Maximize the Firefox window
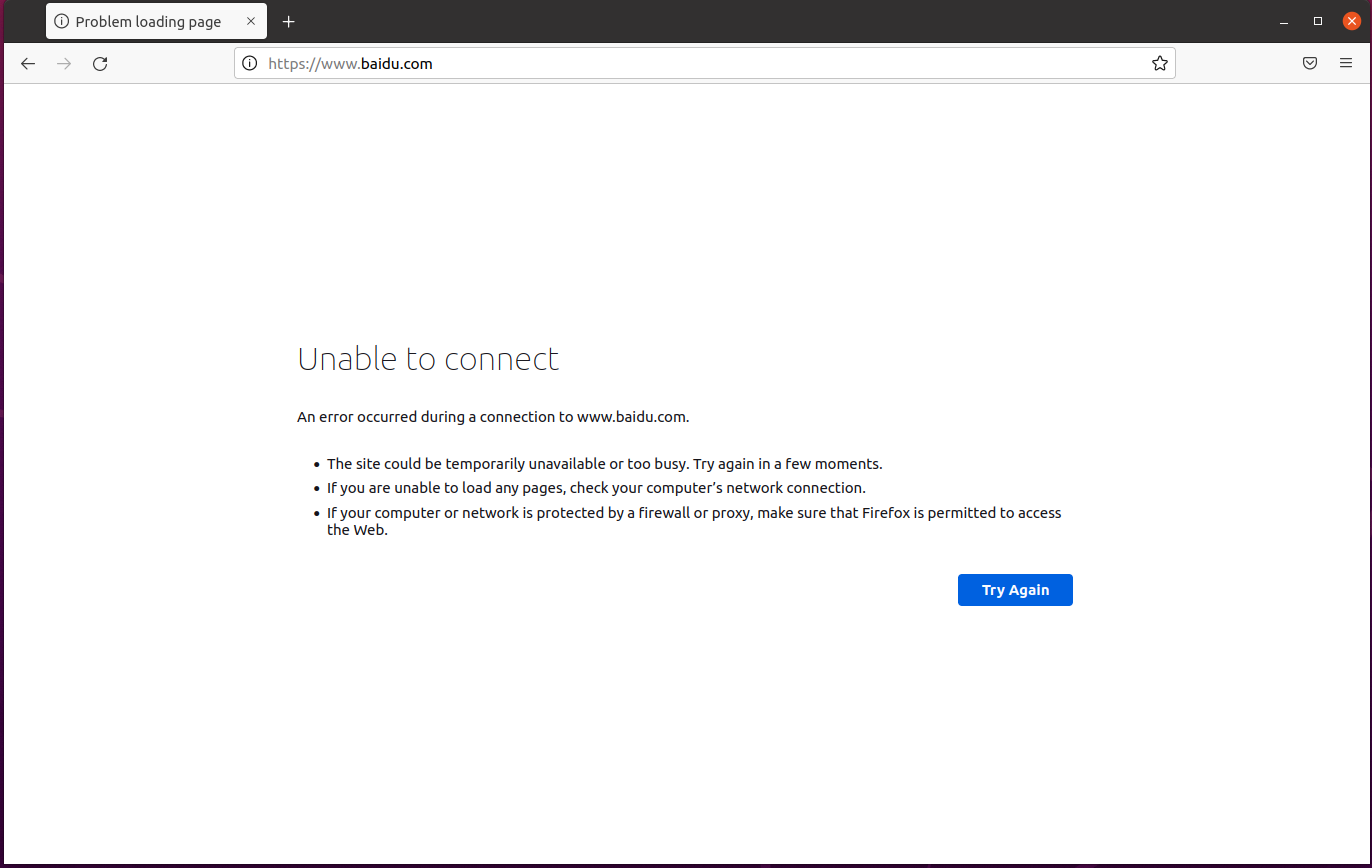 coord(1318,22)
